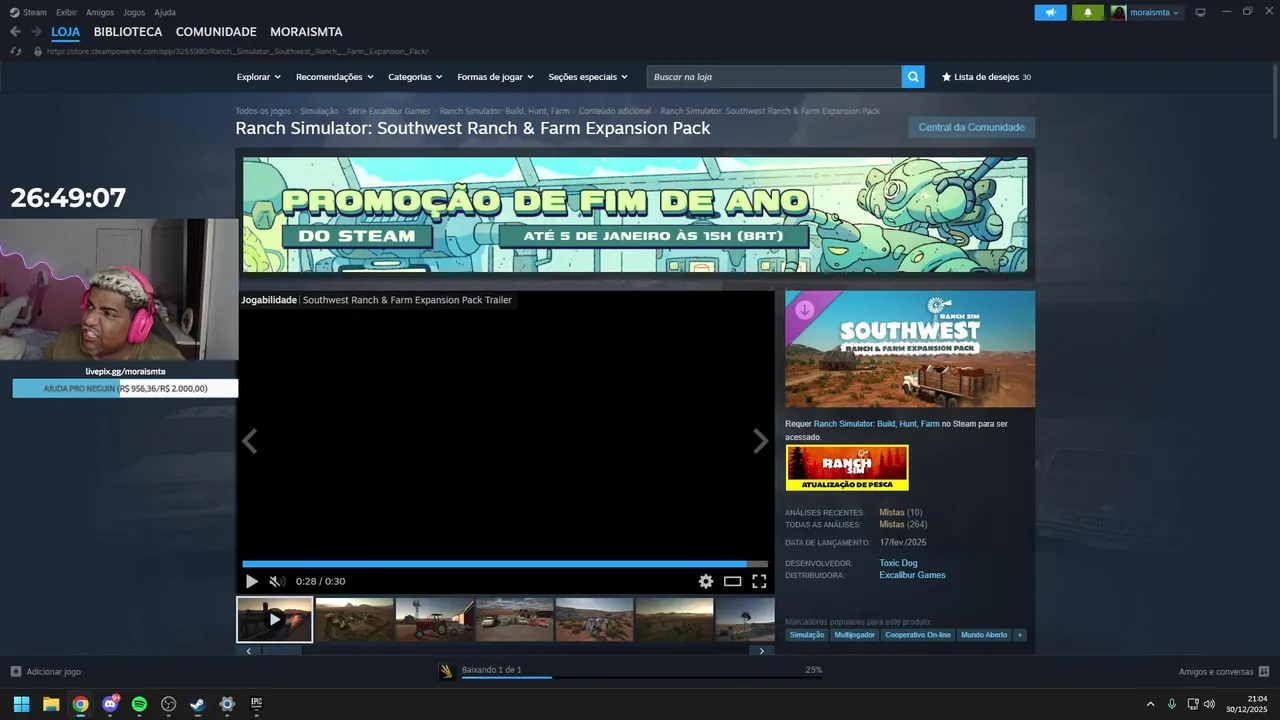The image size is (1280, 720).
Task: Switch to the MORAISMTA tab
Action: click(x=306, y=32)
